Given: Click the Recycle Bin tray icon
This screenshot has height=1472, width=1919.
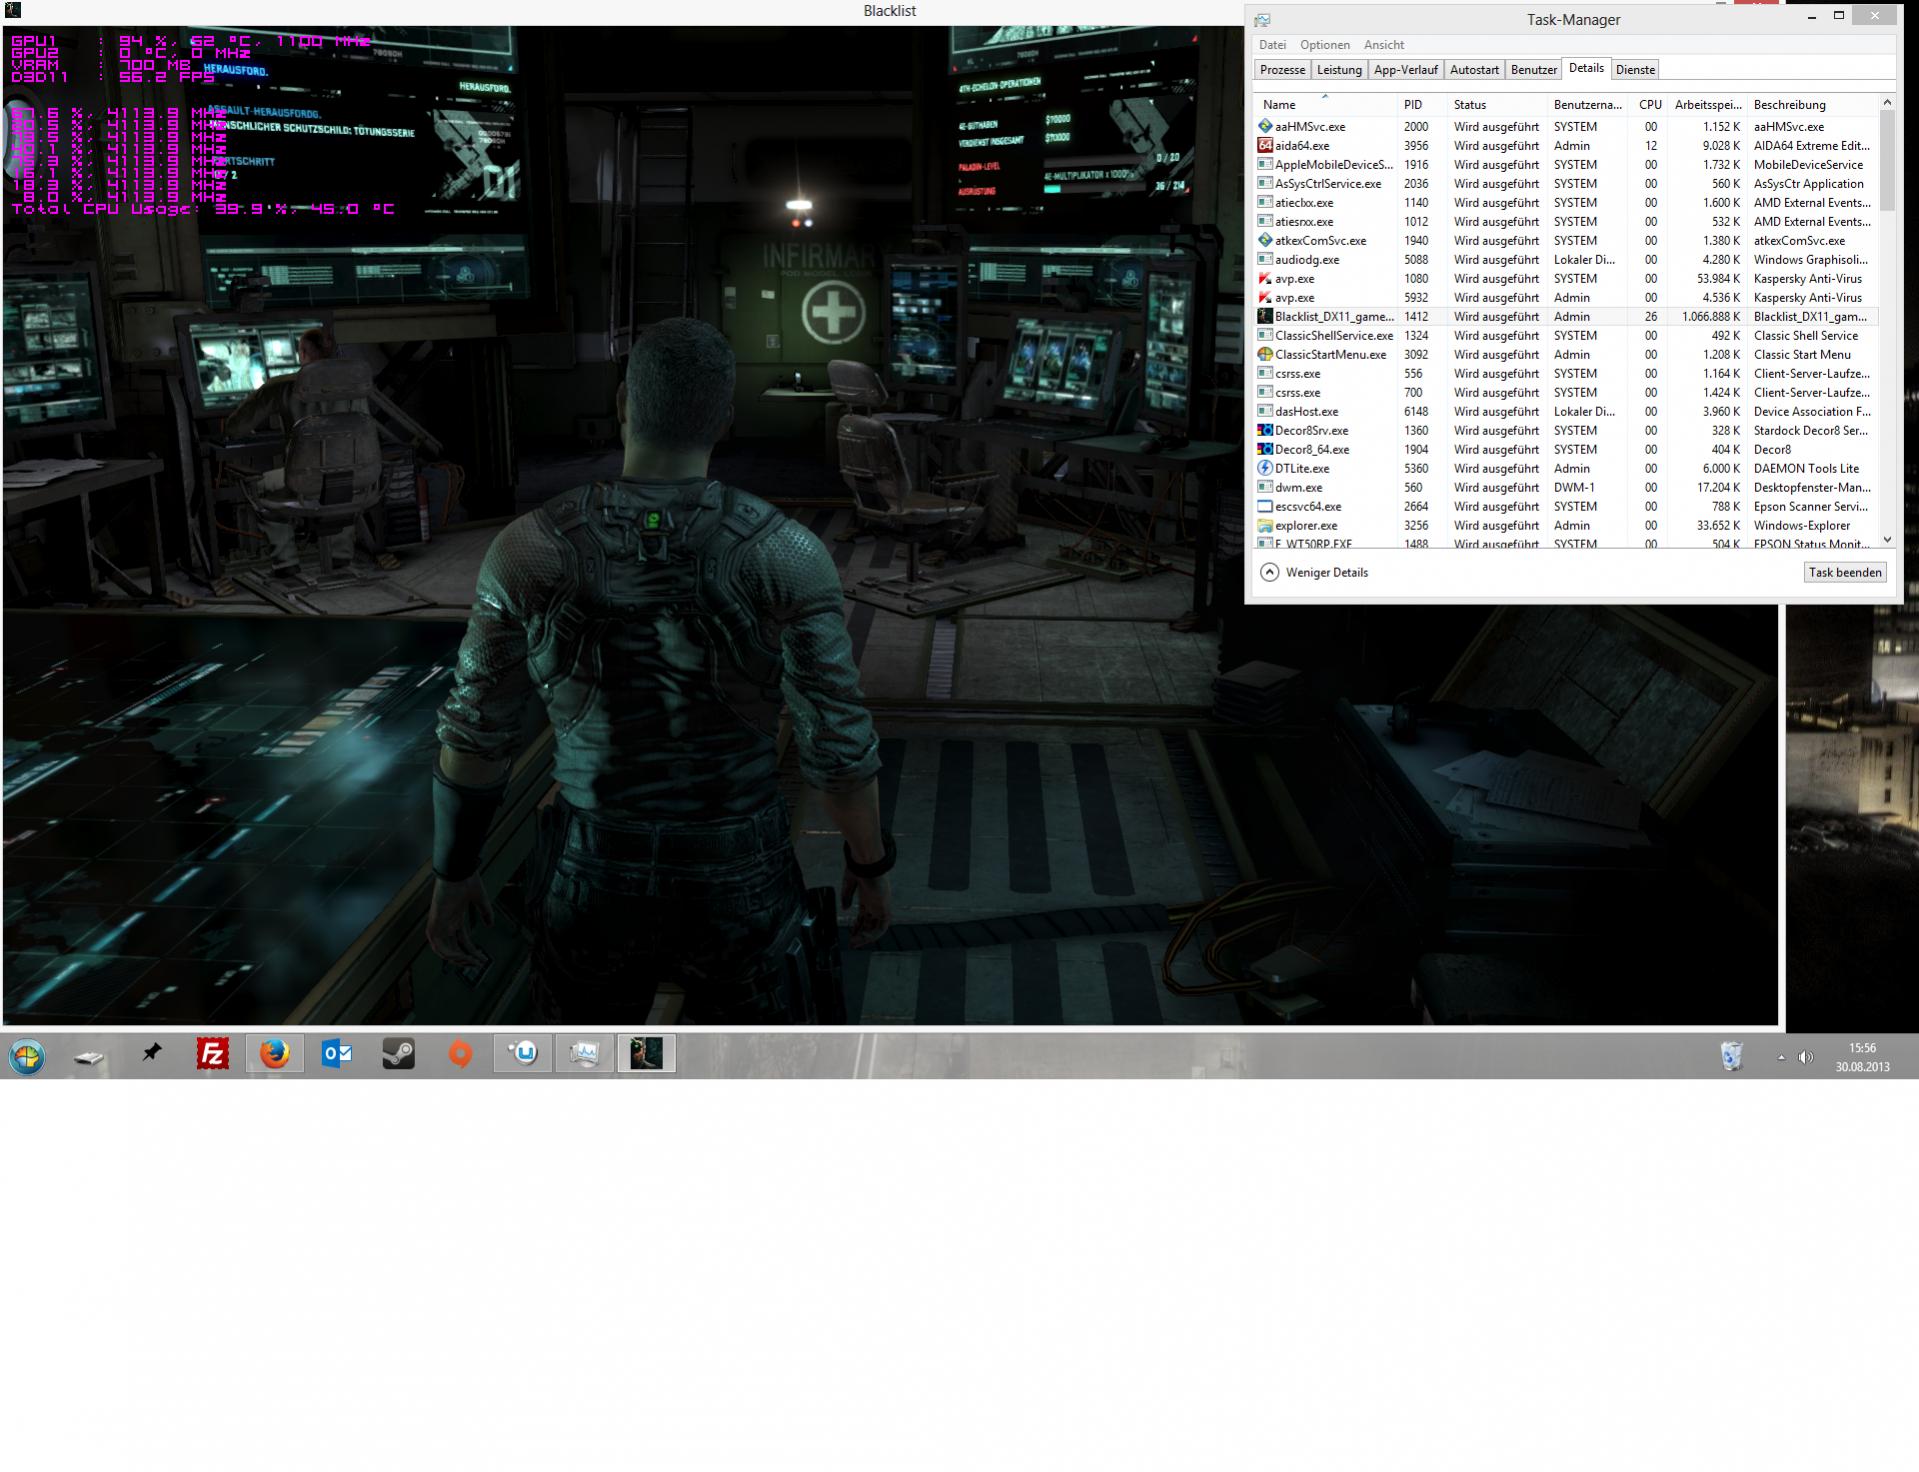Looking at the screenshot, I should click(1731, 1056).
